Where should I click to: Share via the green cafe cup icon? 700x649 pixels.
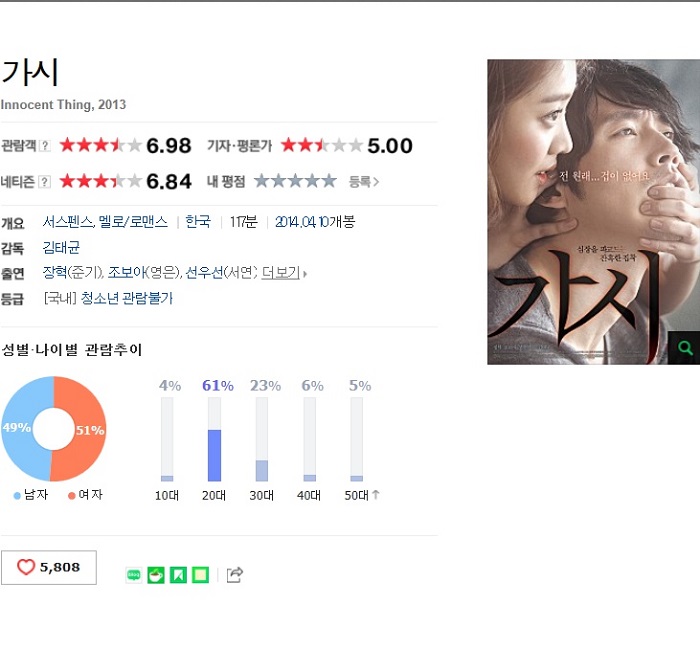(156, 575)
